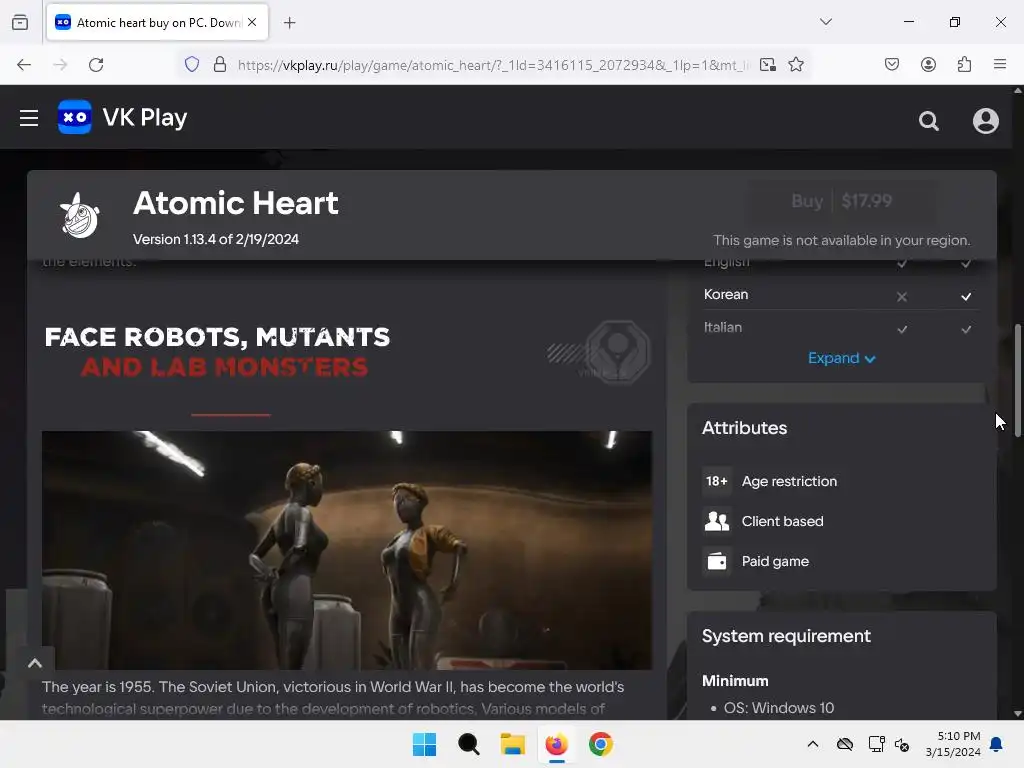This screenshot has height=768, width=1024.
Task: Click the Client based label
Action: [x=782, y=521]
